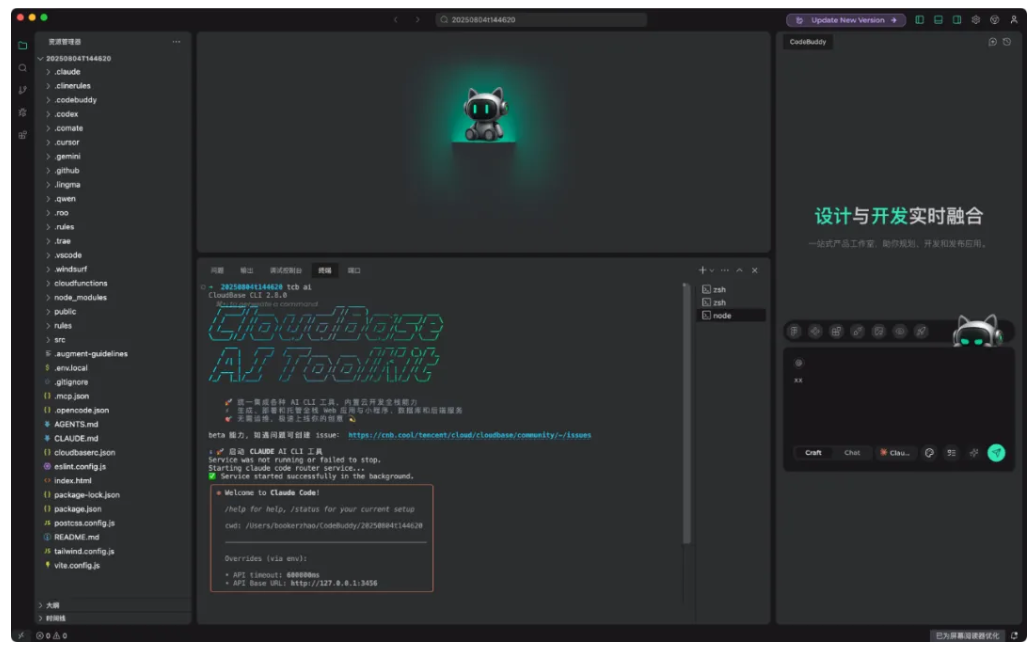Select Chat mode in CodeBuddy

(x=852, y=453)
